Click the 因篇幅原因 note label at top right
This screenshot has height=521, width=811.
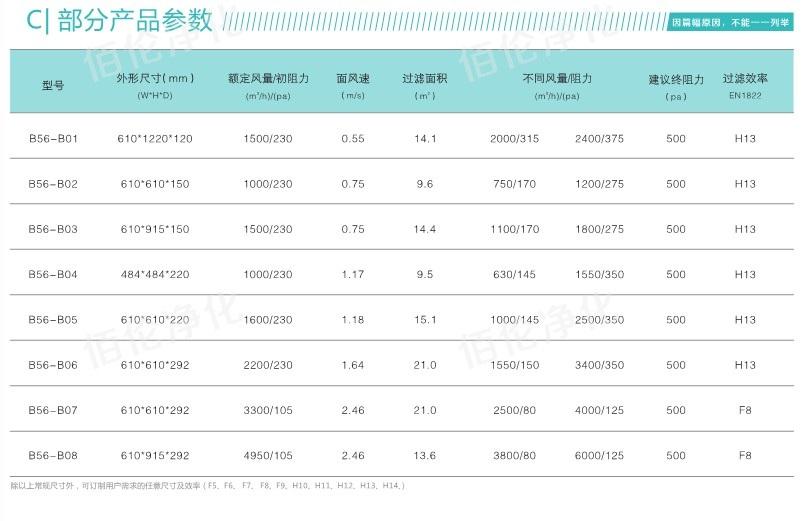739,21
